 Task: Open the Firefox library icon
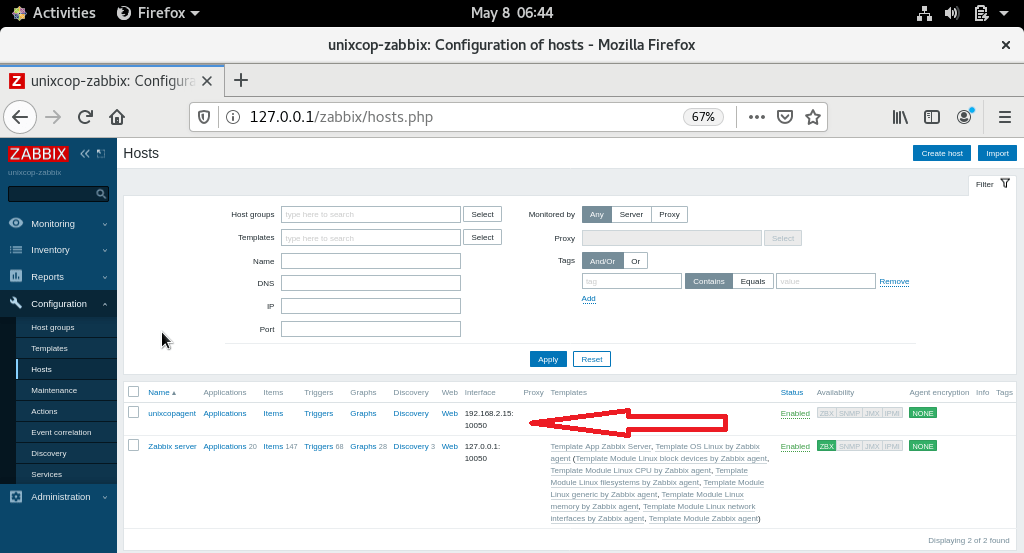[x=900, y=117]
